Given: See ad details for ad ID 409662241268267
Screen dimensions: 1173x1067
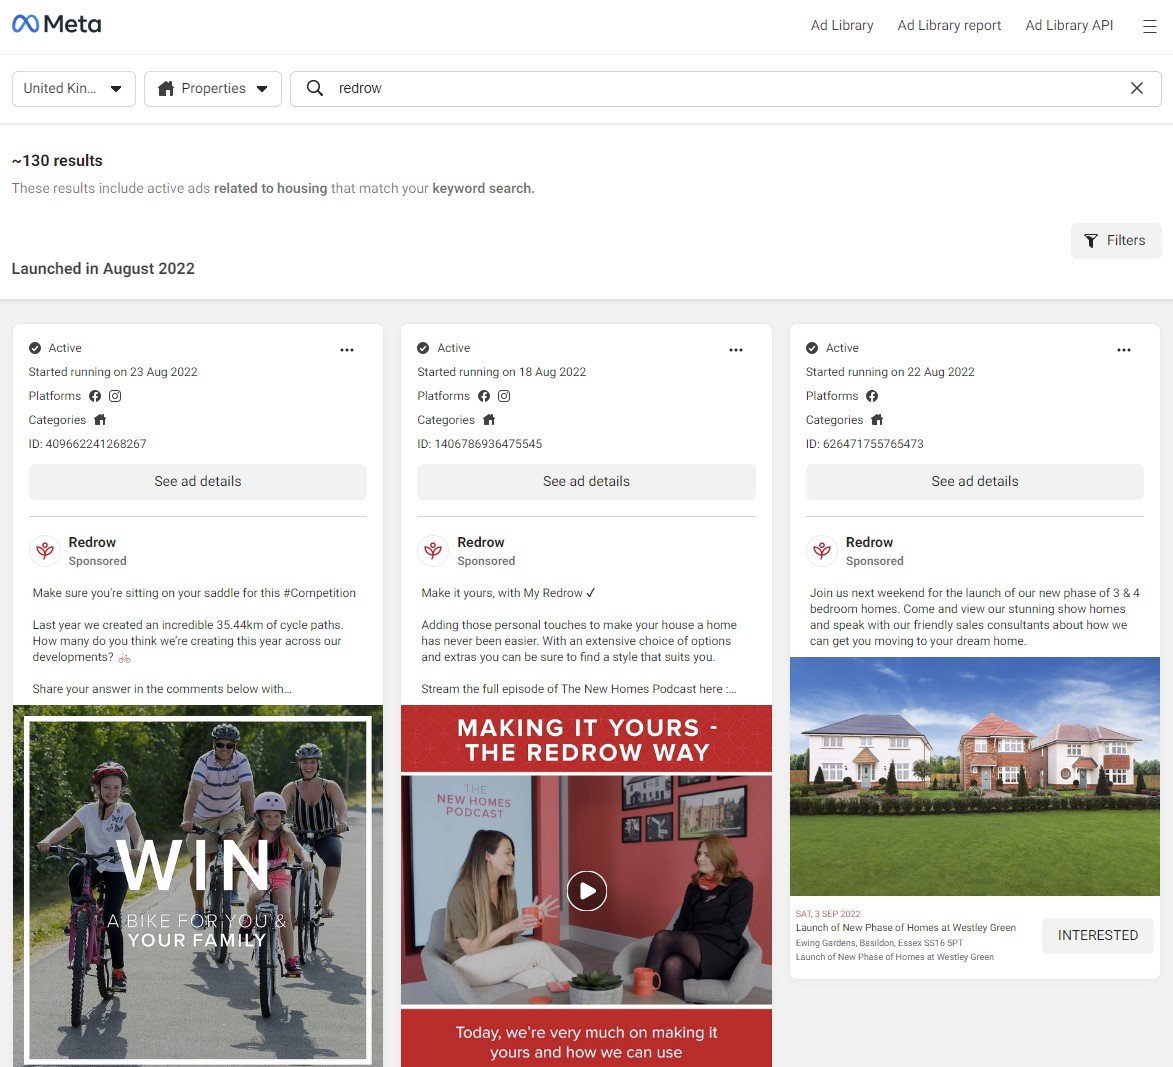Looking at the screenshot, I should tap(197, 482).
